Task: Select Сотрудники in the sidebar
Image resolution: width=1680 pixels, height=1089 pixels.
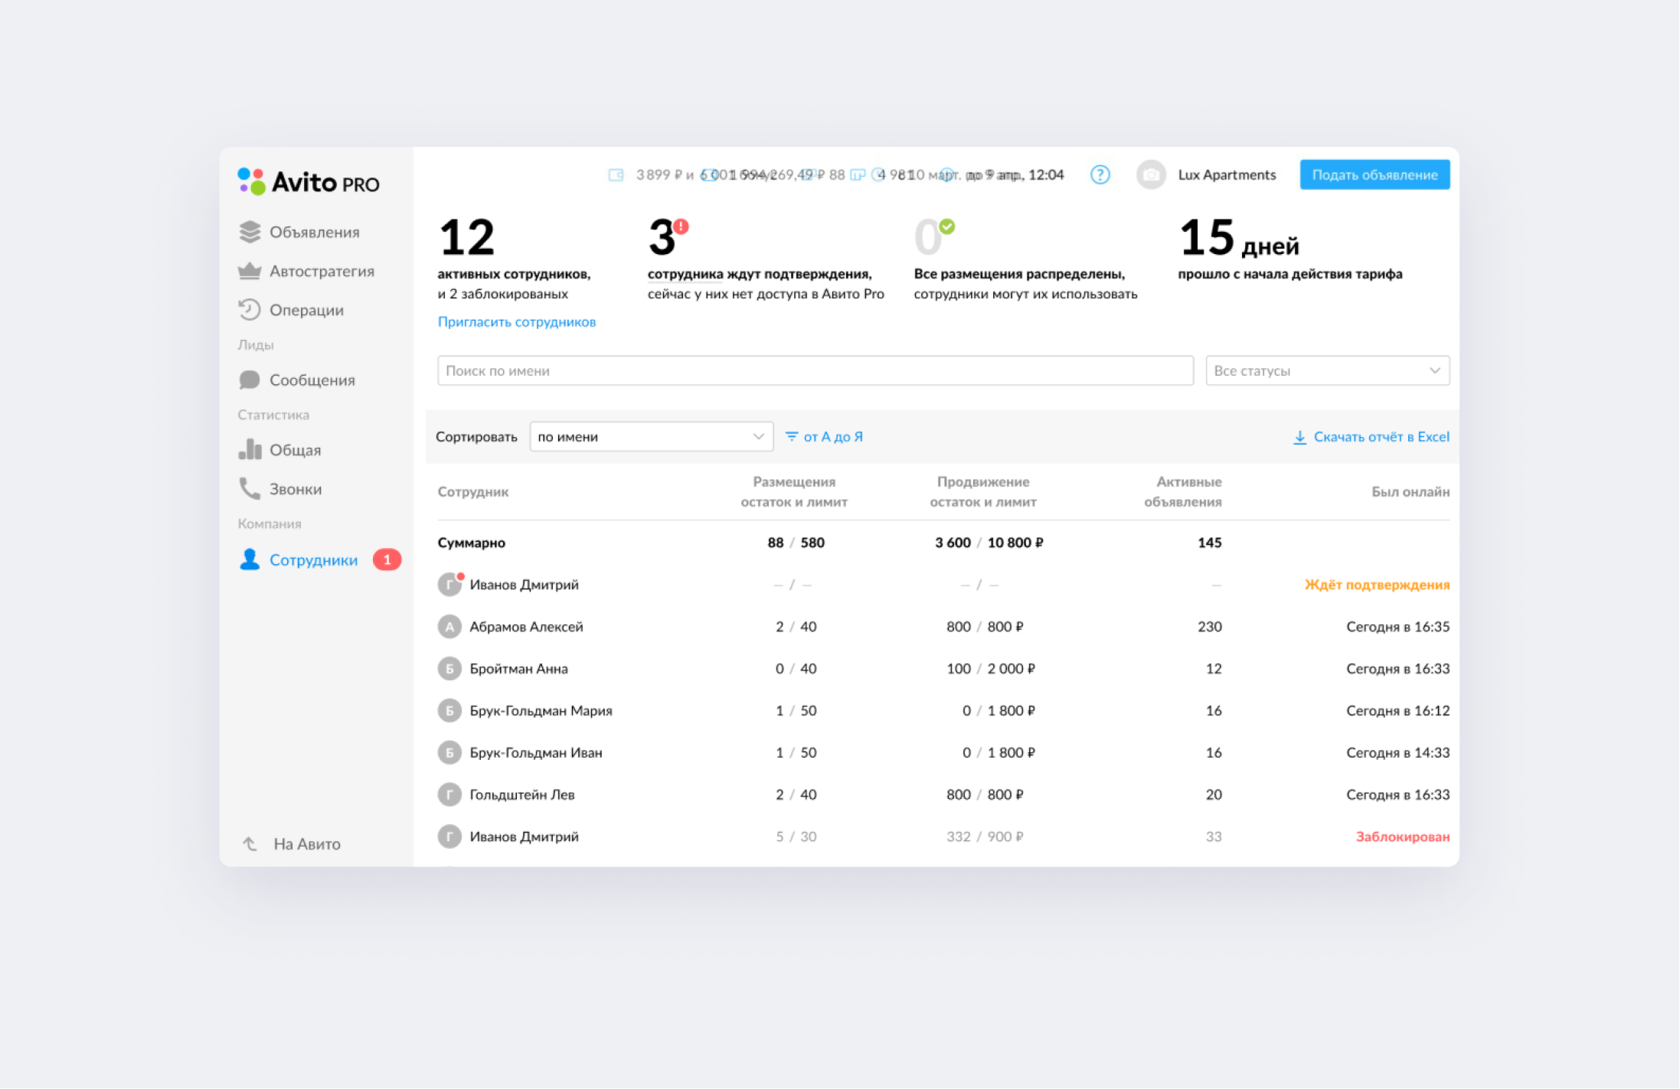Action: coord(313,560)
